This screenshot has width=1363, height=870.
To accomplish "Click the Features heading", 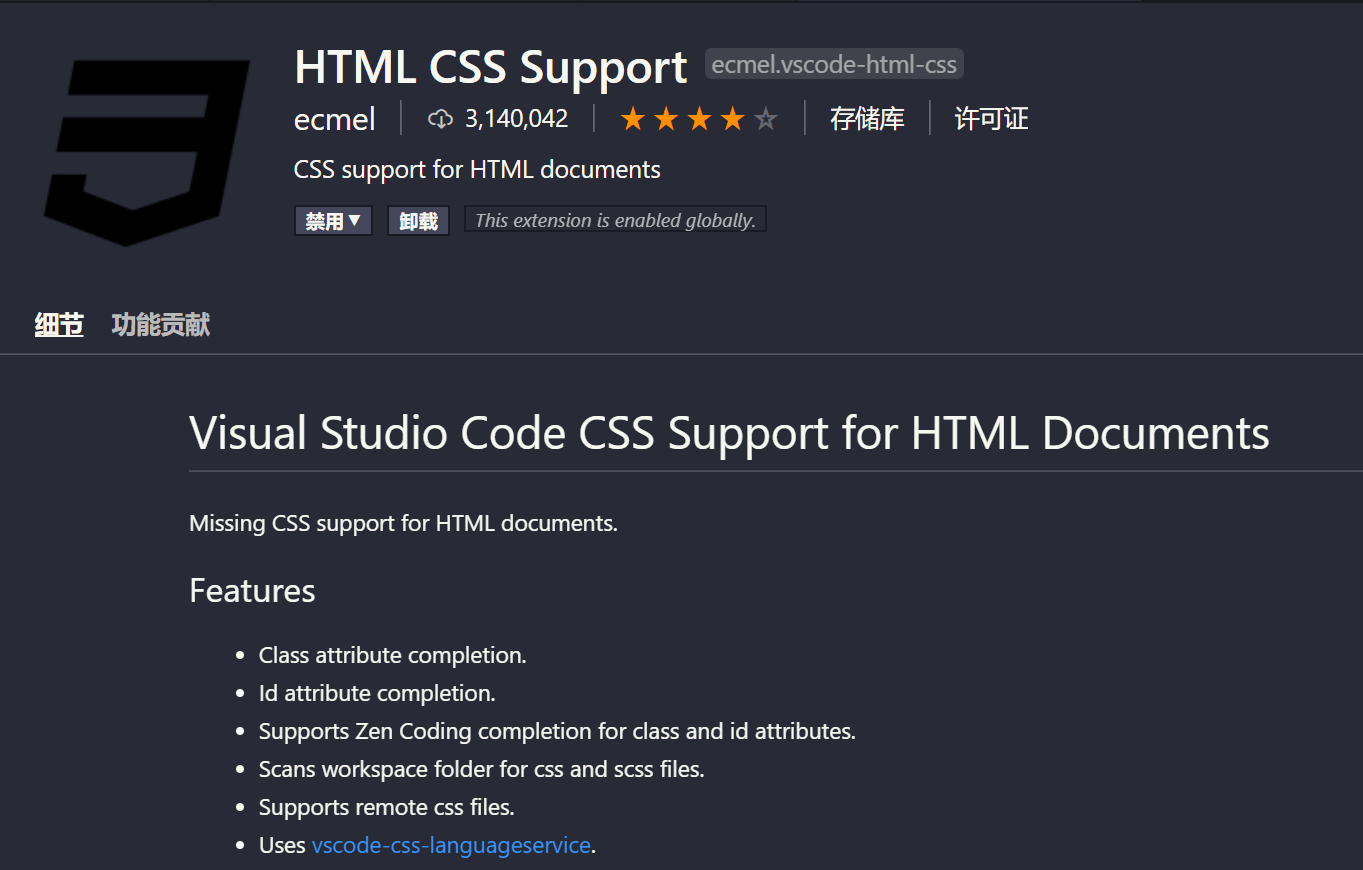I will tap(252, 590).
